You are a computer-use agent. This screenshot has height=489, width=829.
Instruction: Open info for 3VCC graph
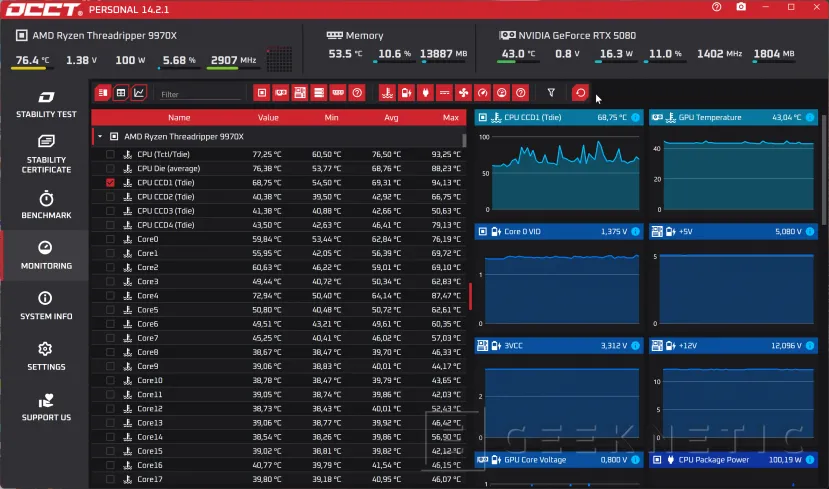pyautogui.click(x=635, y=346)
